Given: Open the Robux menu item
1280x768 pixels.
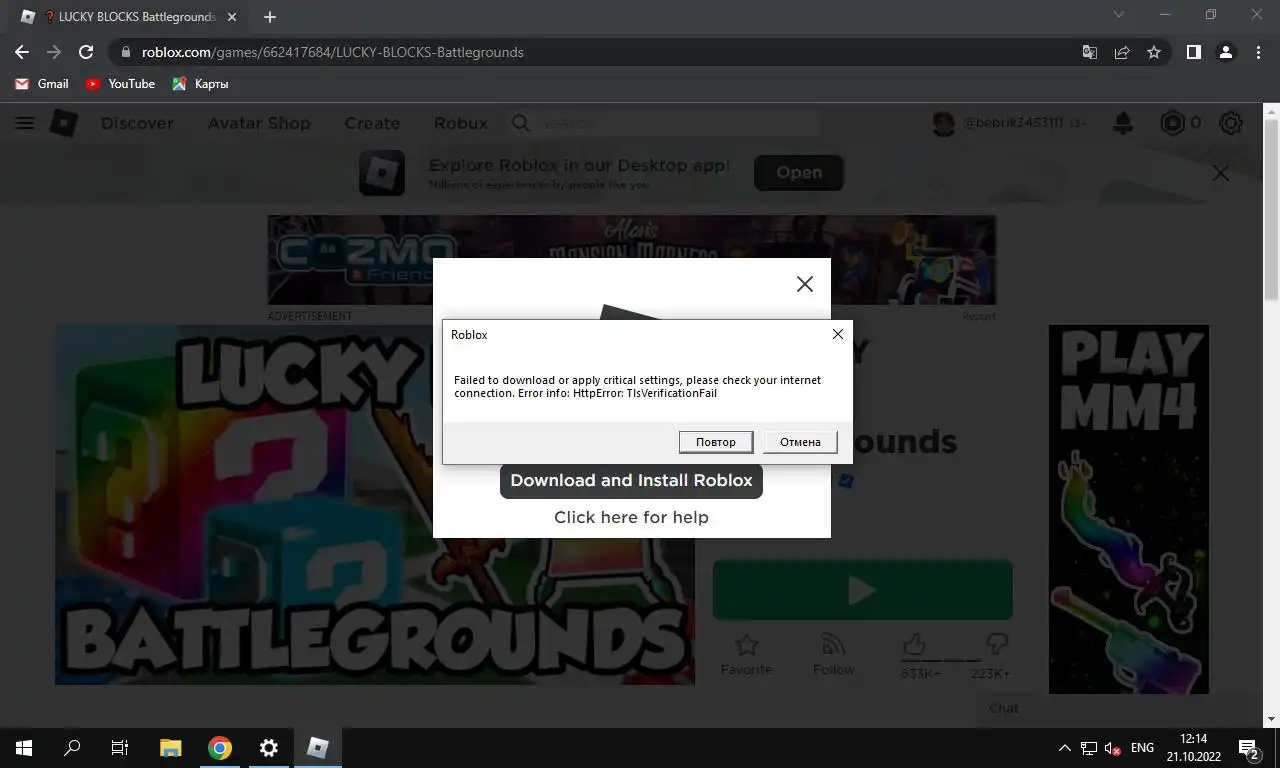Looking at the screenshot, I should tap(461, 123).
